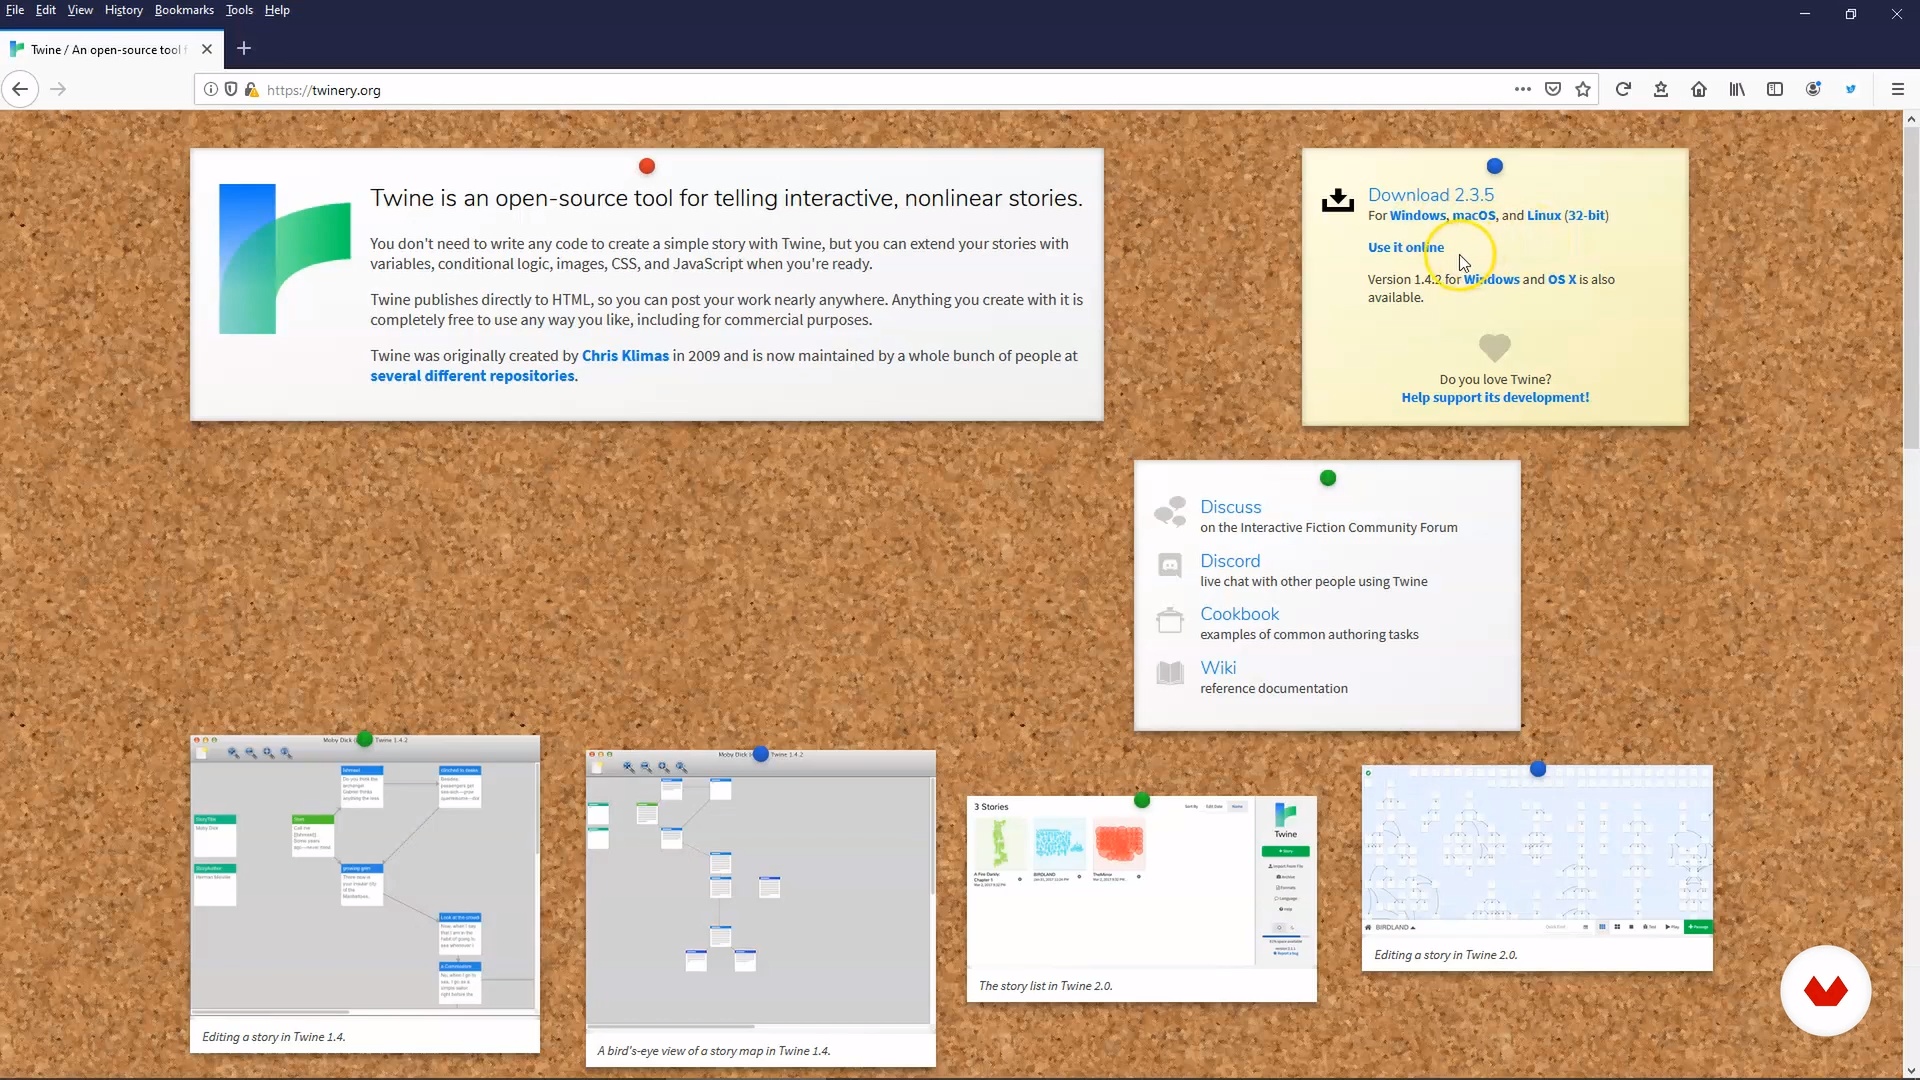The height and width of the screenshot is (1080, 1920).
Task: Click the Download 2.3.5 link
Action: [1430, 195]
